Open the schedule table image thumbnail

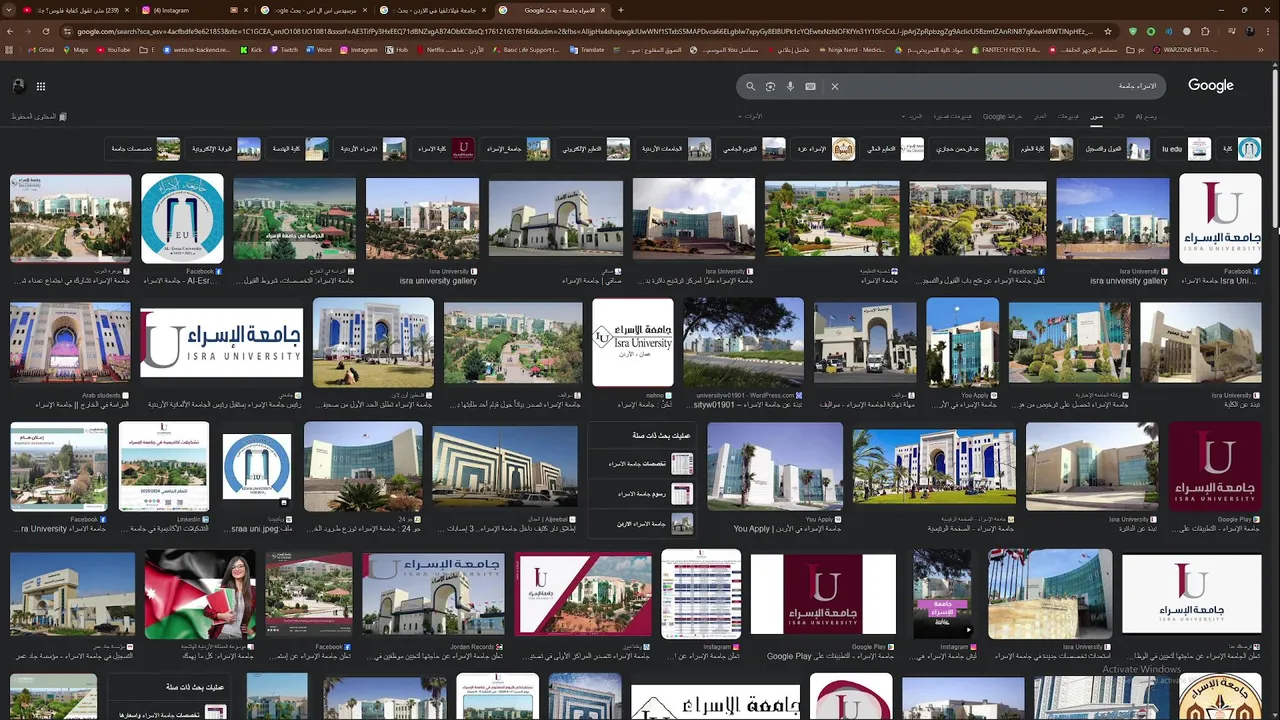click(x=701, y=594)
